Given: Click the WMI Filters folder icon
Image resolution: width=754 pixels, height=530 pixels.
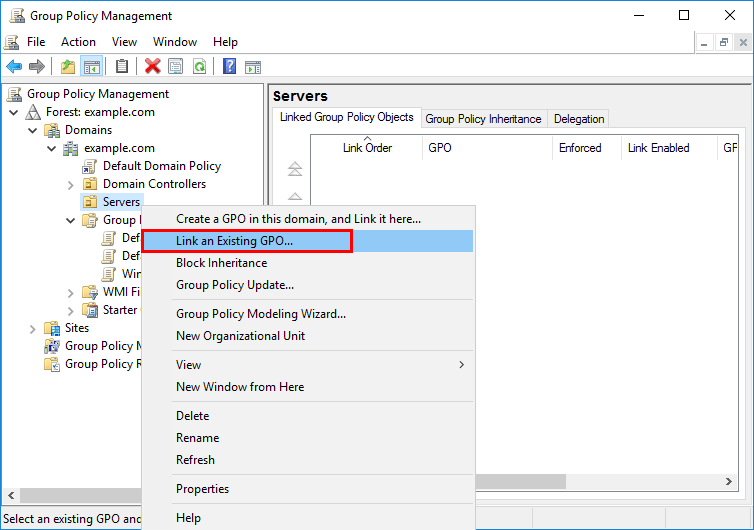Looking at the screenshot, I should (90, 292).
